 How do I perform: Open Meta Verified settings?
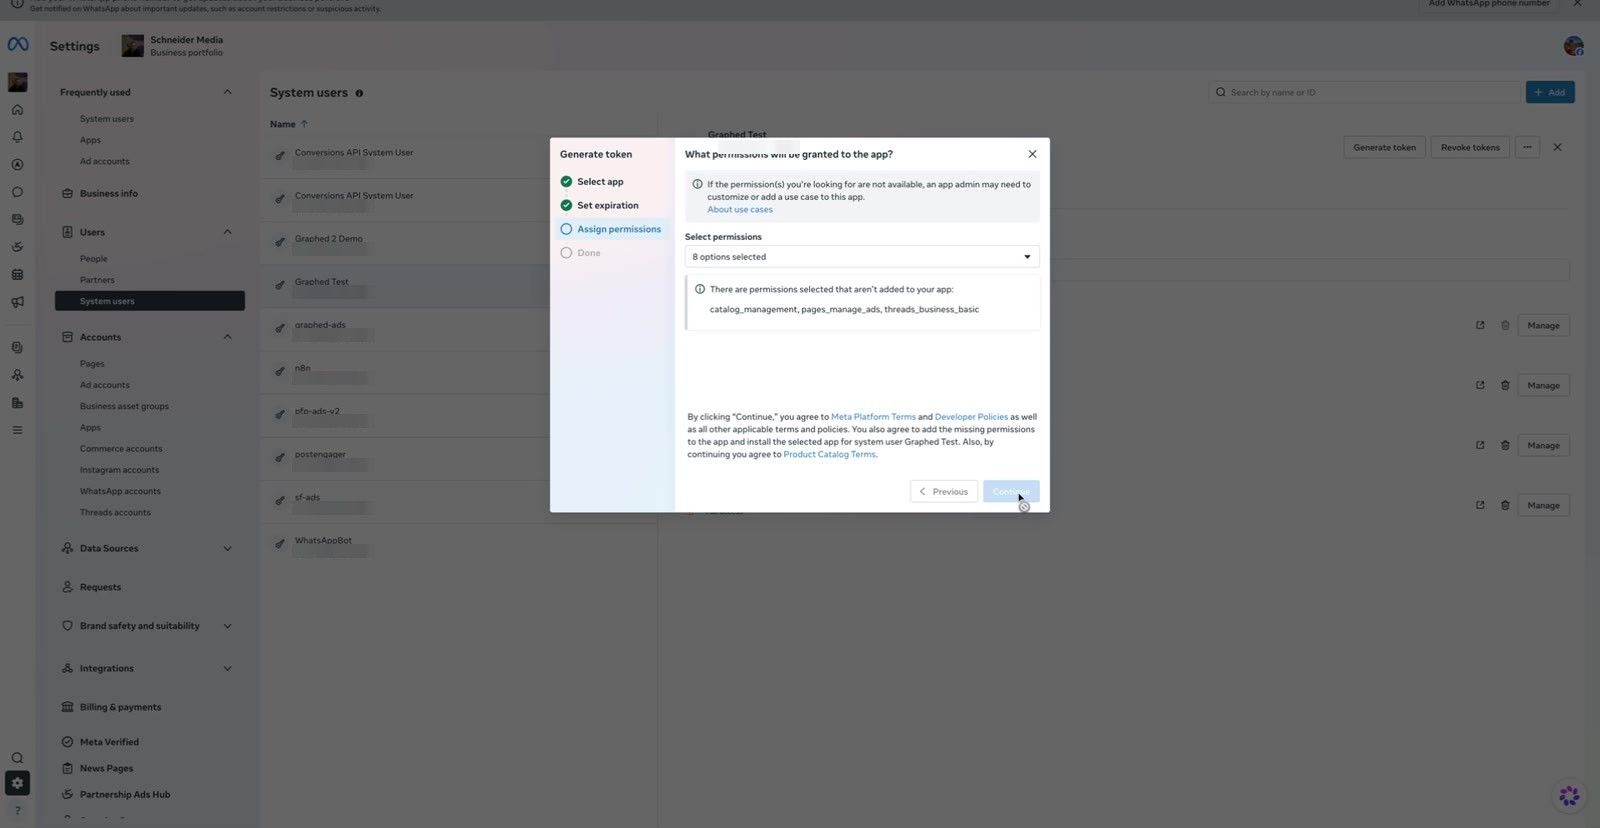coord(109,742)
